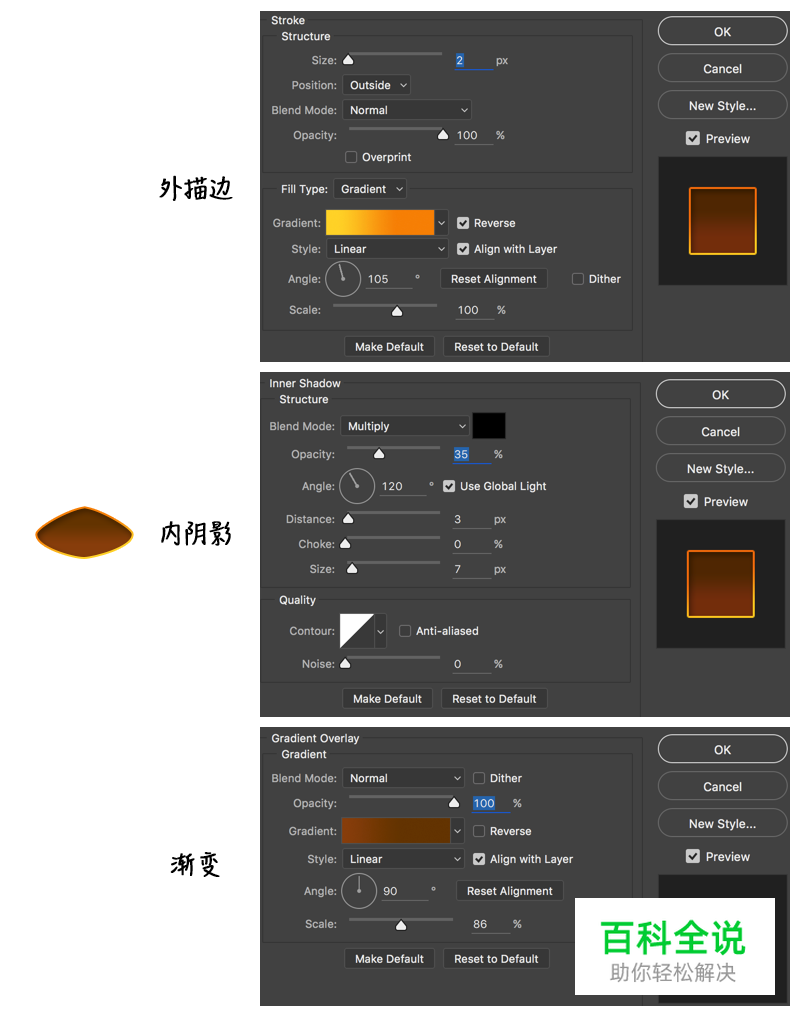
Task: Open the Inner Shadow Blend Mode dropdown
Action: point(405,426)
